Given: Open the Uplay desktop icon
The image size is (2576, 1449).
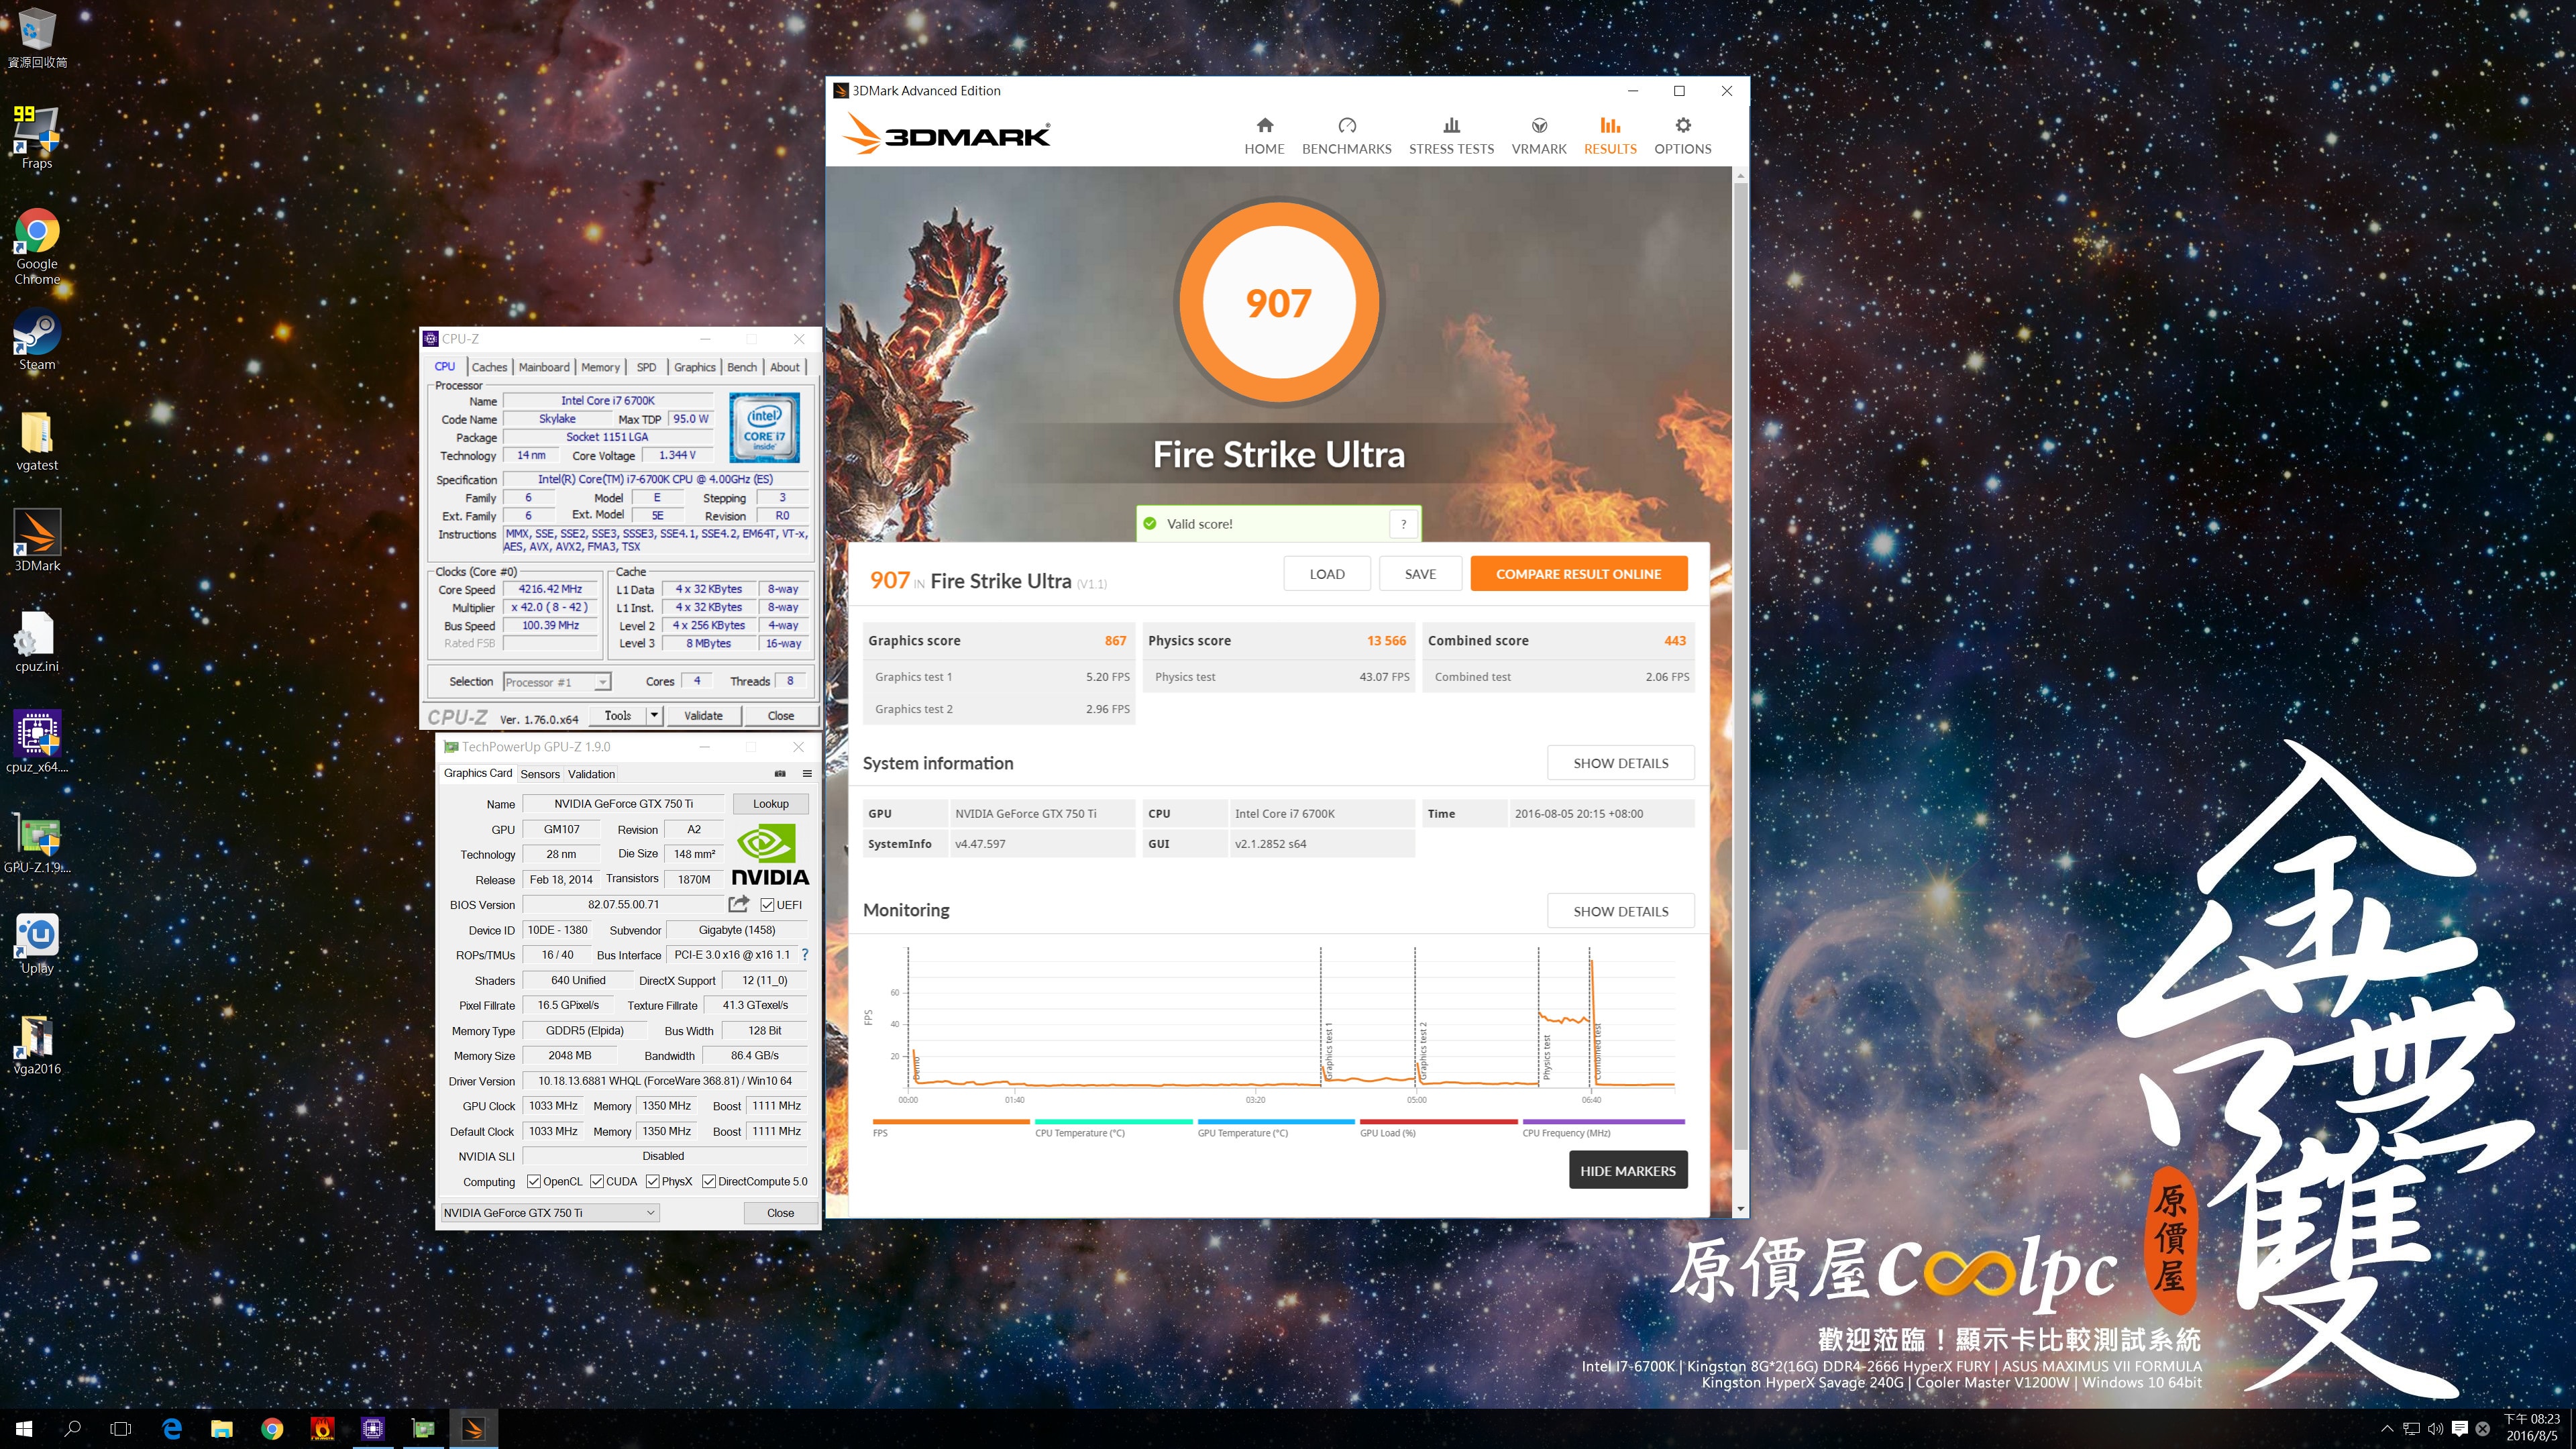Looking at the screenshot, I should pyautogui.click(x=37, y=944).
